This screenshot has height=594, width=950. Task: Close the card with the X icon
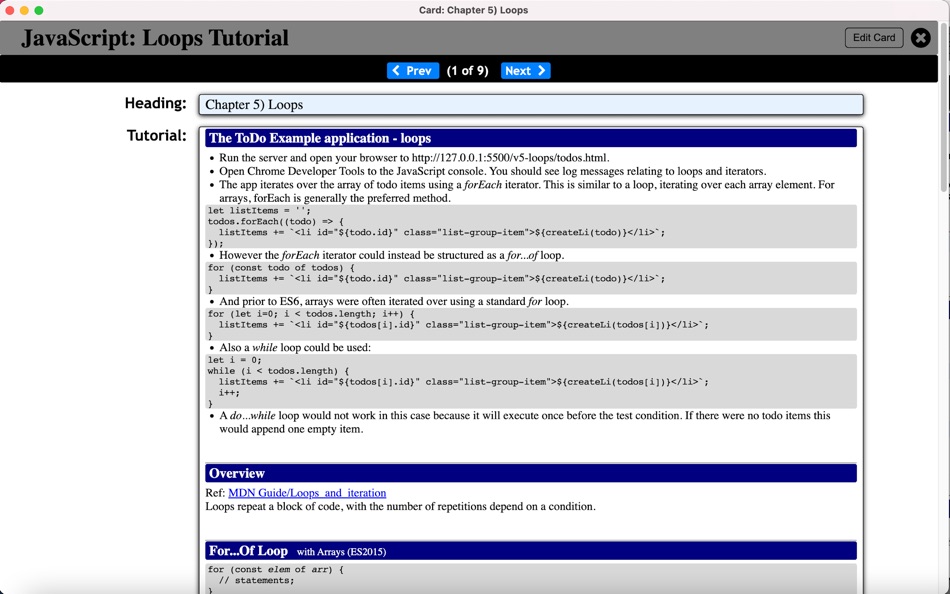click(x=920, y=38)
